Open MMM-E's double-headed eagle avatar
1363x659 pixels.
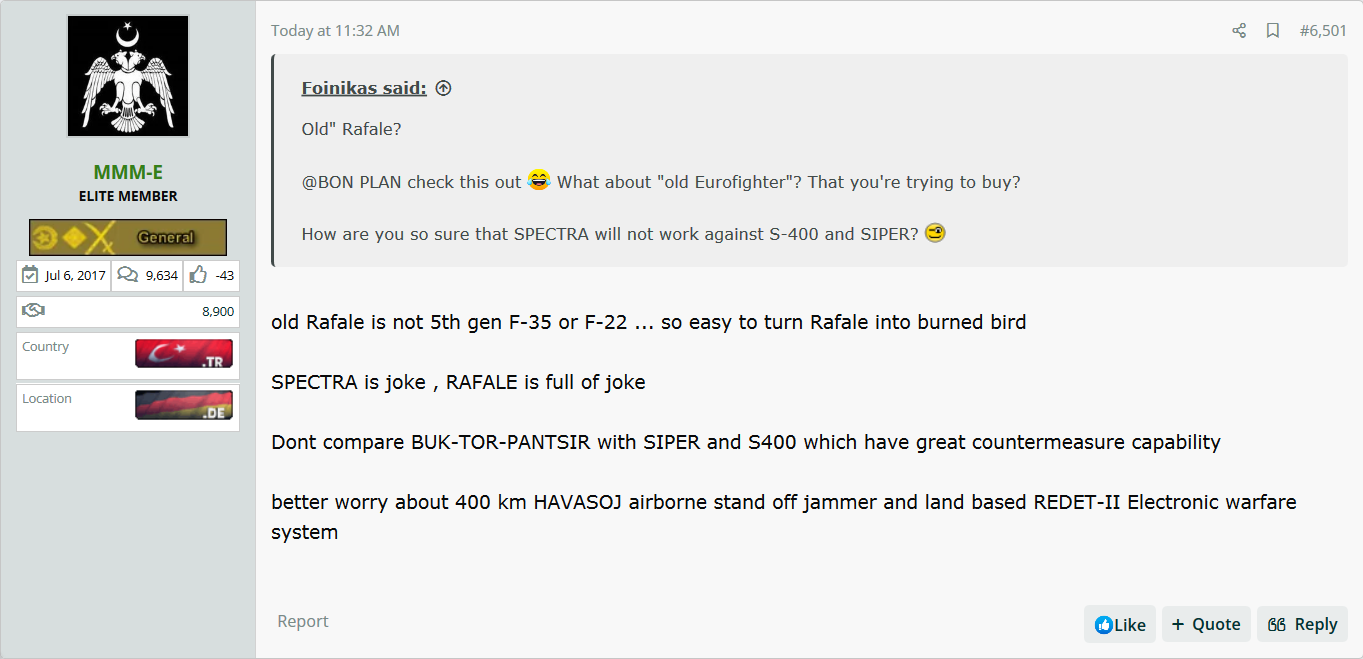128,76
